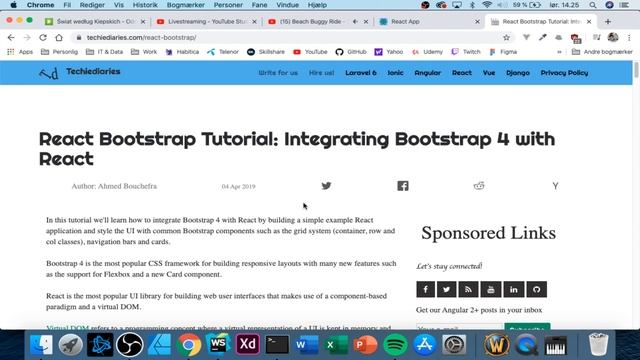This screenshot has width=640, height=360.
Task: Switch to Livestreaming YouTube Studio tab
Action: pyautogui.click(x=206, y=22)
